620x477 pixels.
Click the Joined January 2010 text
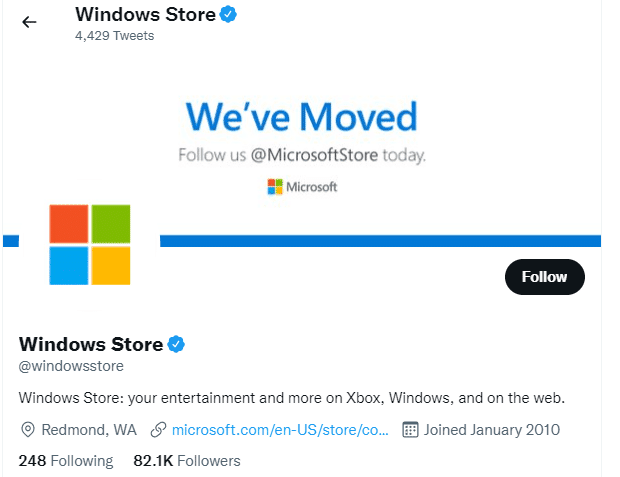click(x=492, y=430)
